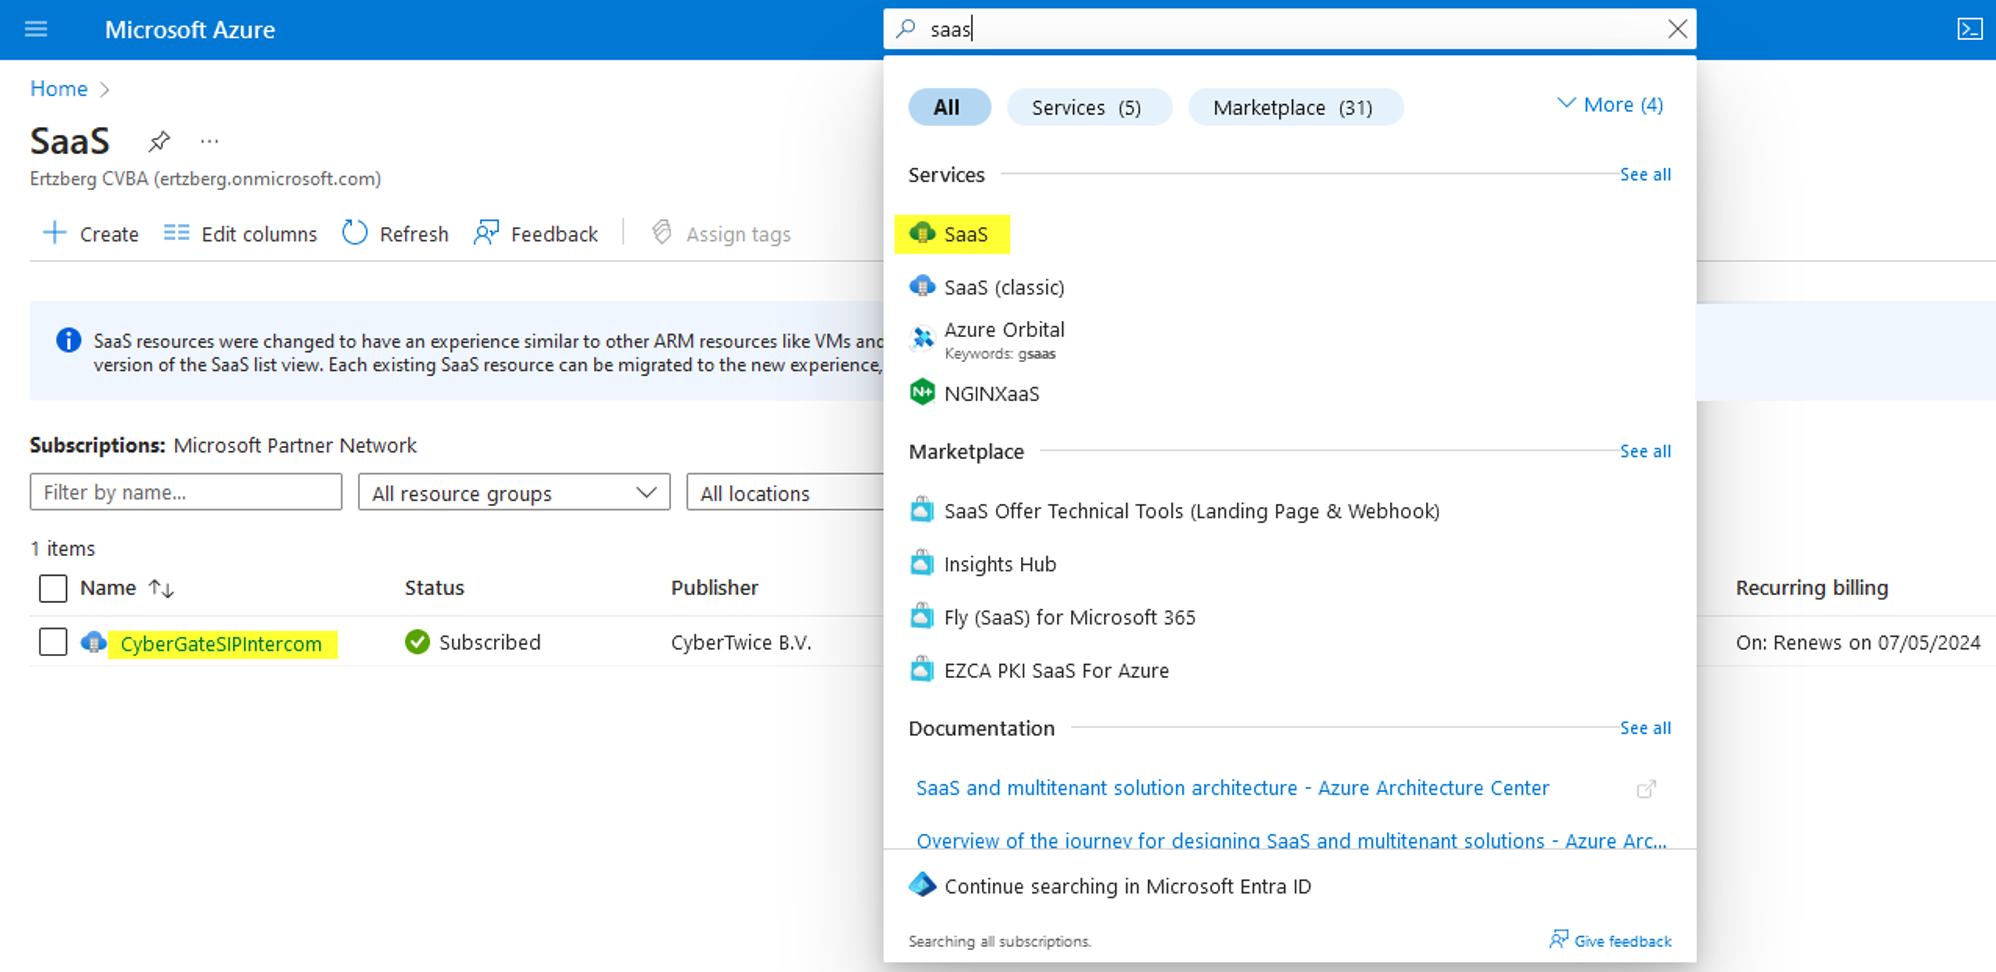Select the Marketplace (31) filter tab

pos(1294,108)
